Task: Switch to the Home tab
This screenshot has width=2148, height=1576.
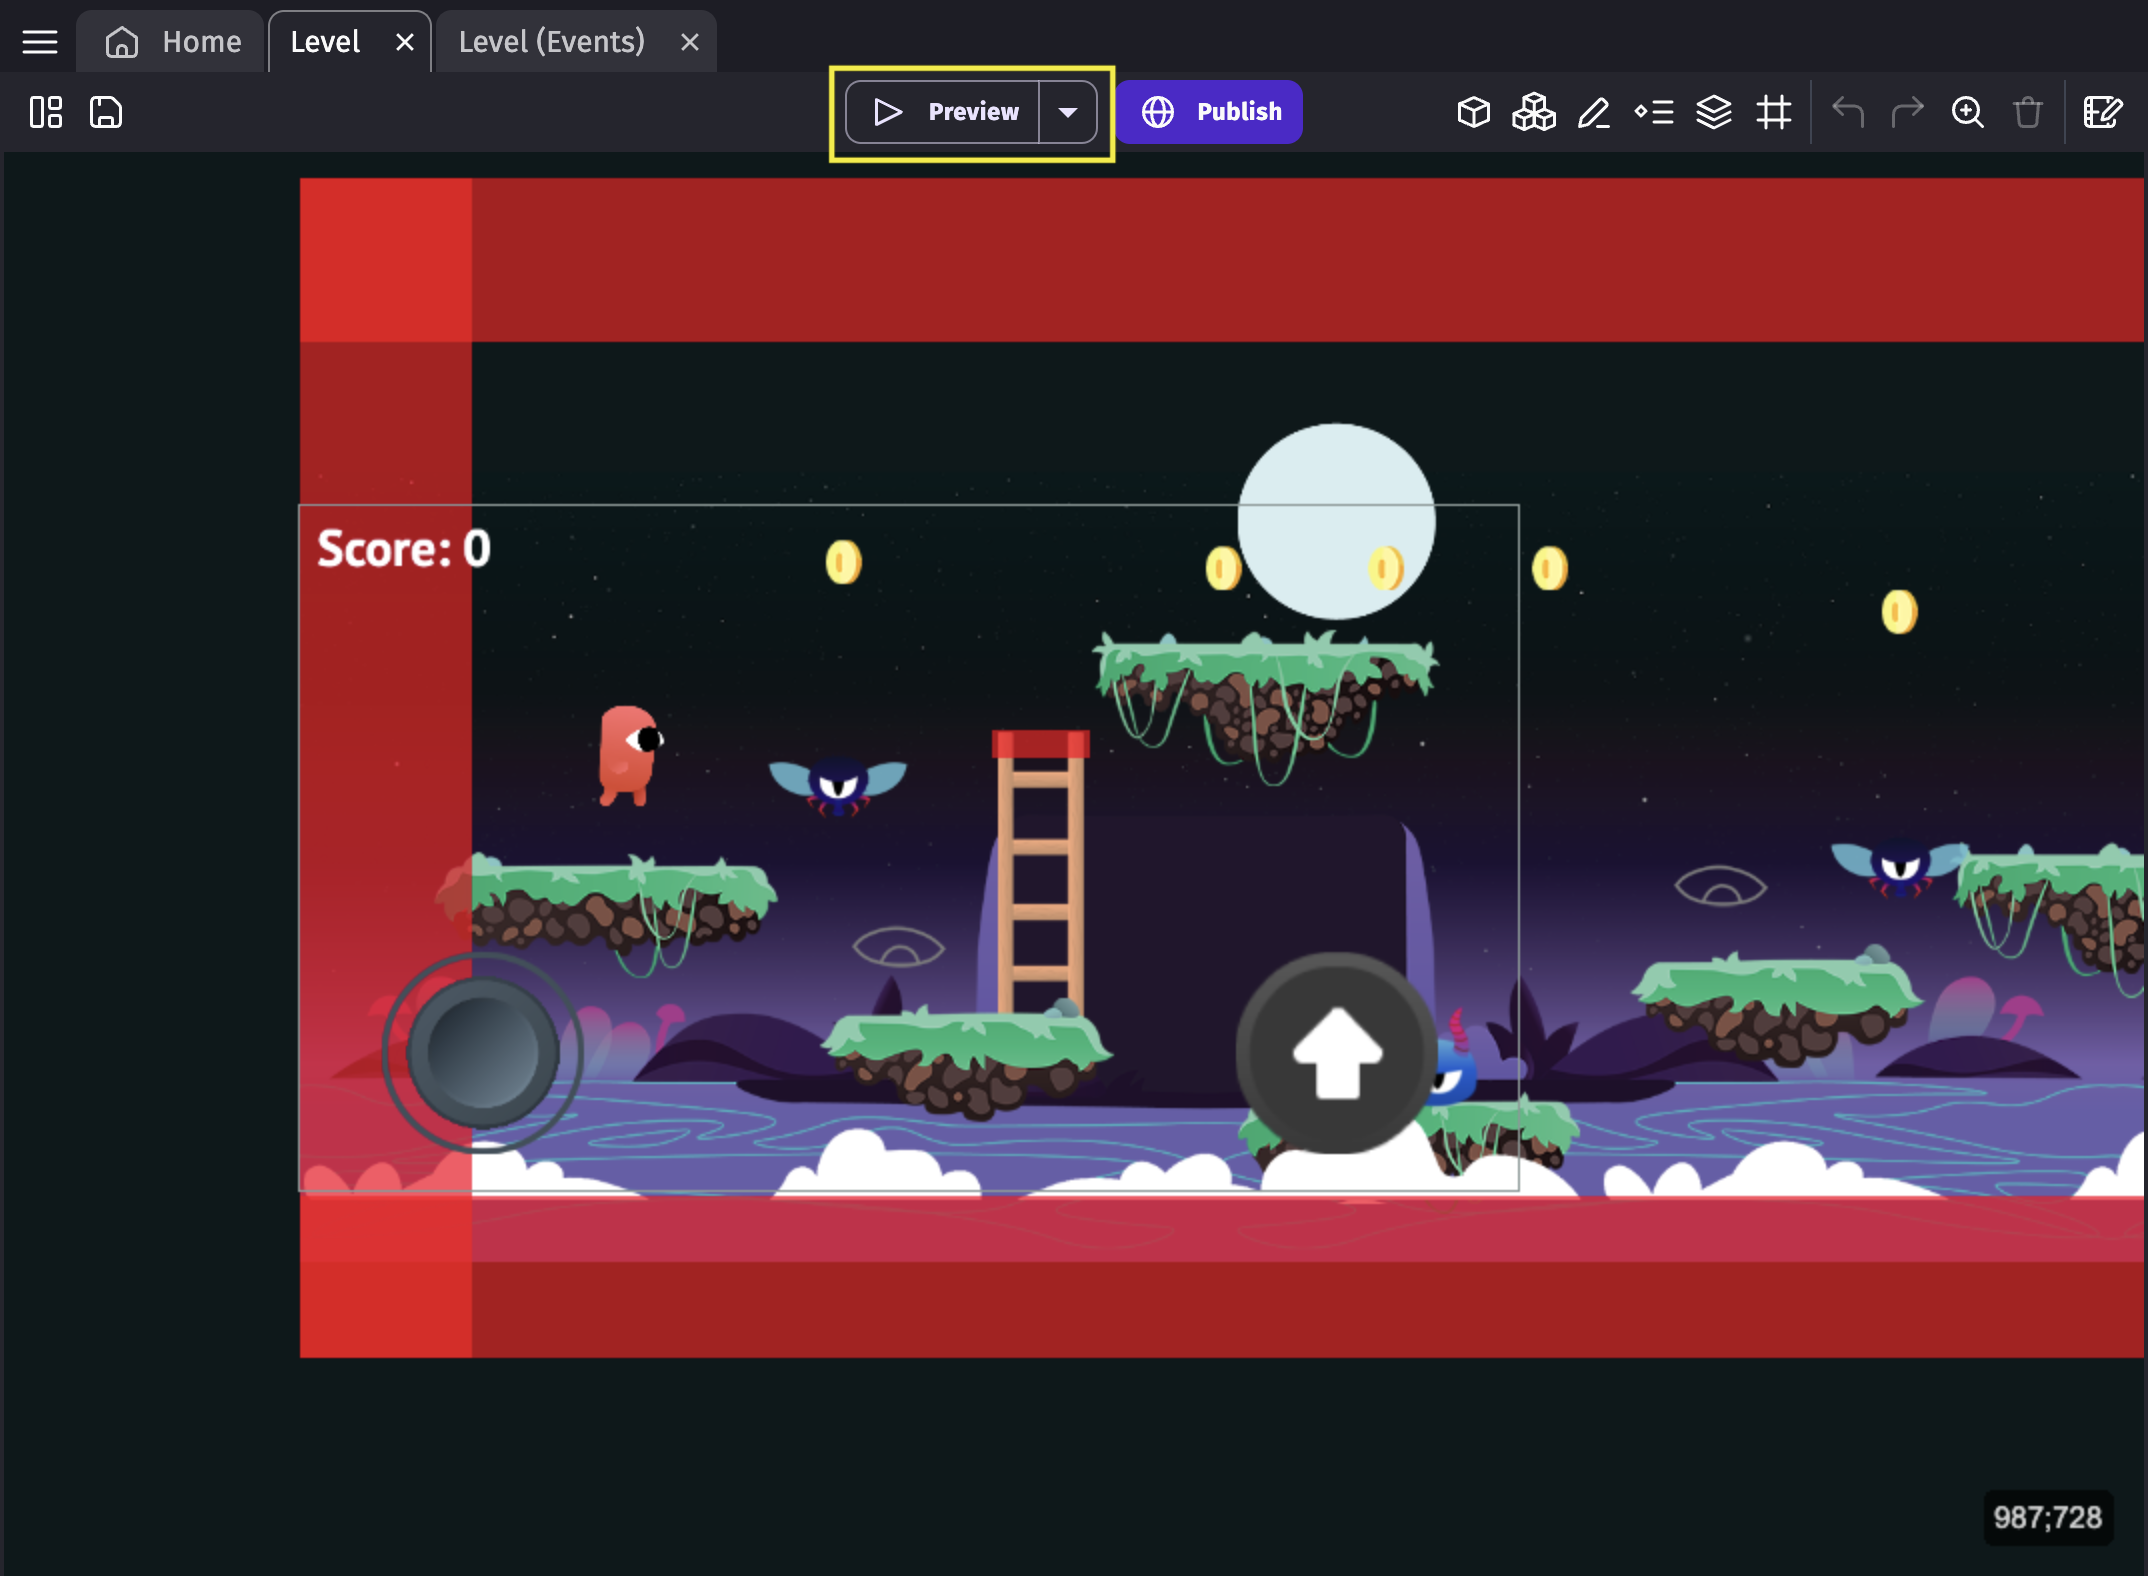Action: pyautogui.click(x=174, y=42)
